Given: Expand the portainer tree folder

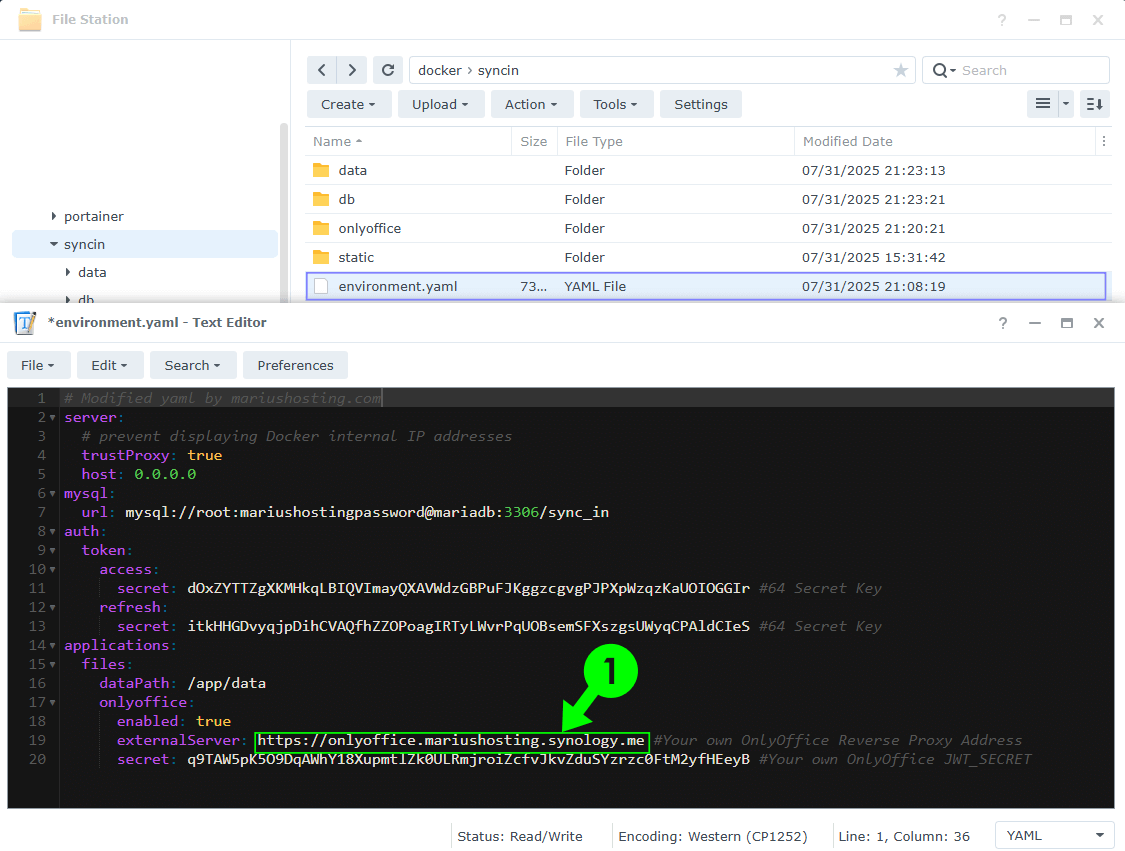Looking at the screenshot, I should [x=54, y=216].
